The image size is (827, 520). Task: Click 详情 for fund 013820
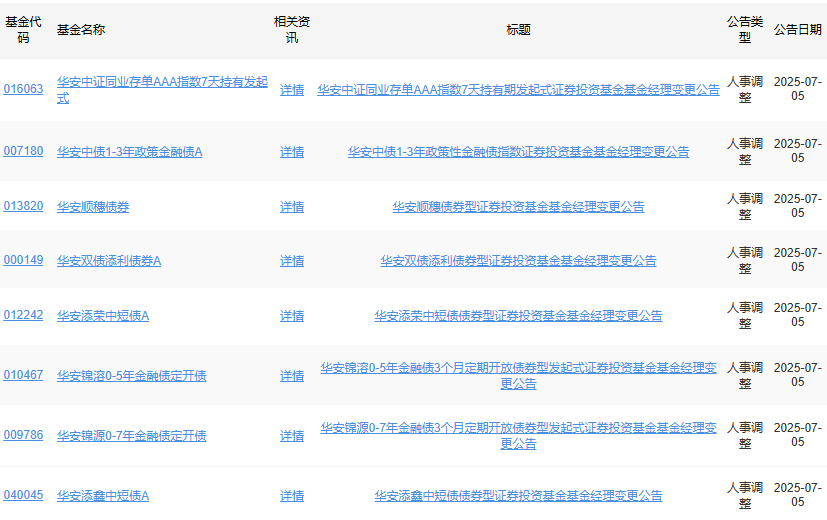[x=292, y=207]
